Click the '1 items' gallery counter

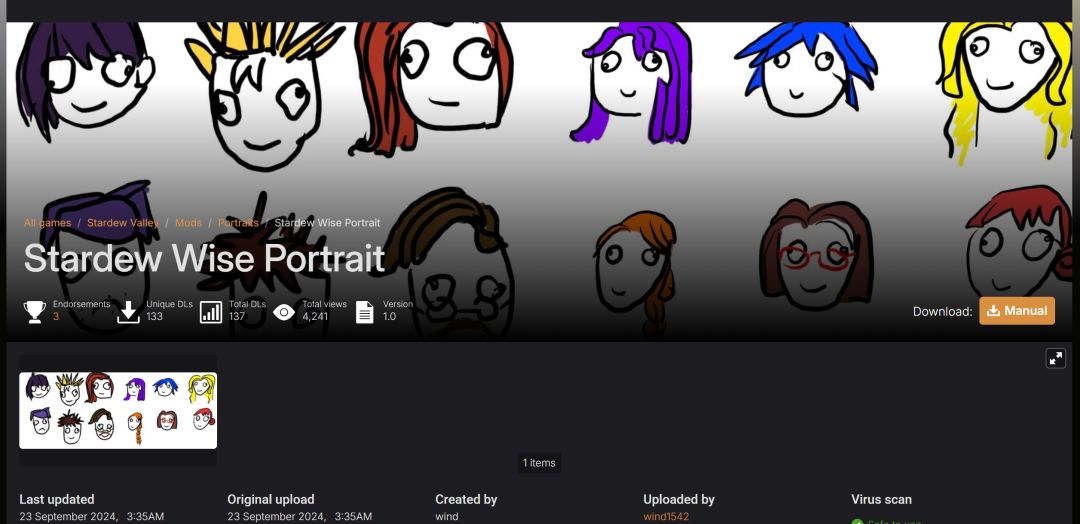[539, 463]
